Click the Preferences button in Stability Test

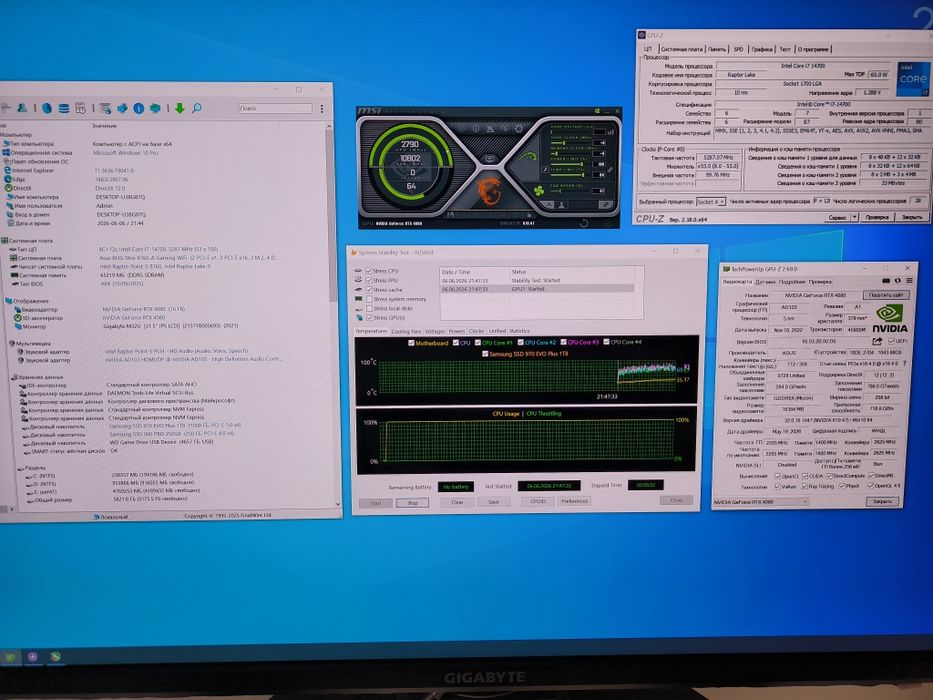[x=574, y=501]
